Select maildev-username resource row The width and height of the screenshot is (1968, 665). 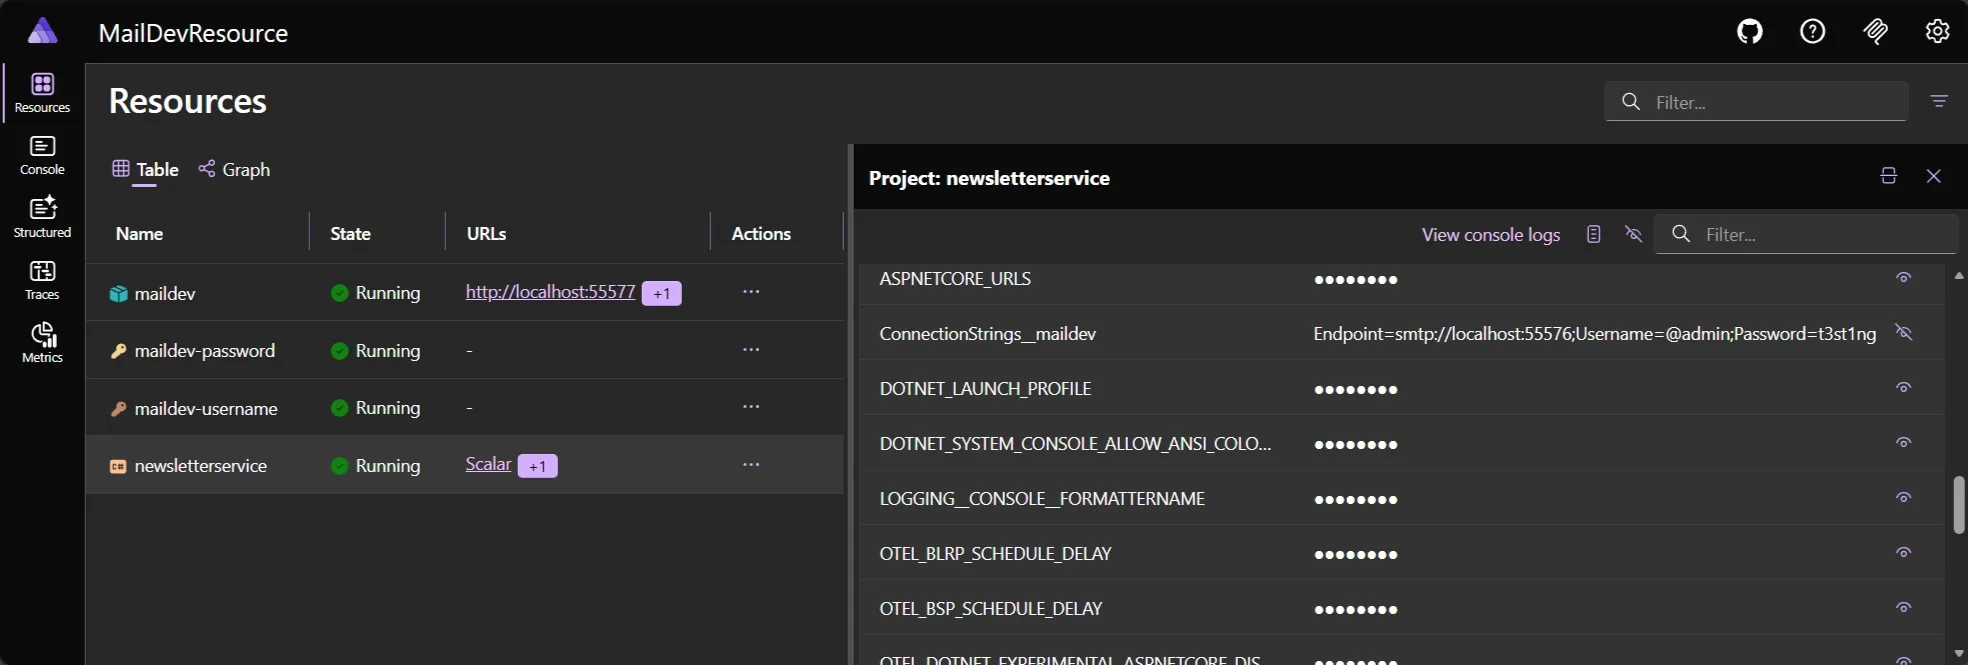click(465, 407)
